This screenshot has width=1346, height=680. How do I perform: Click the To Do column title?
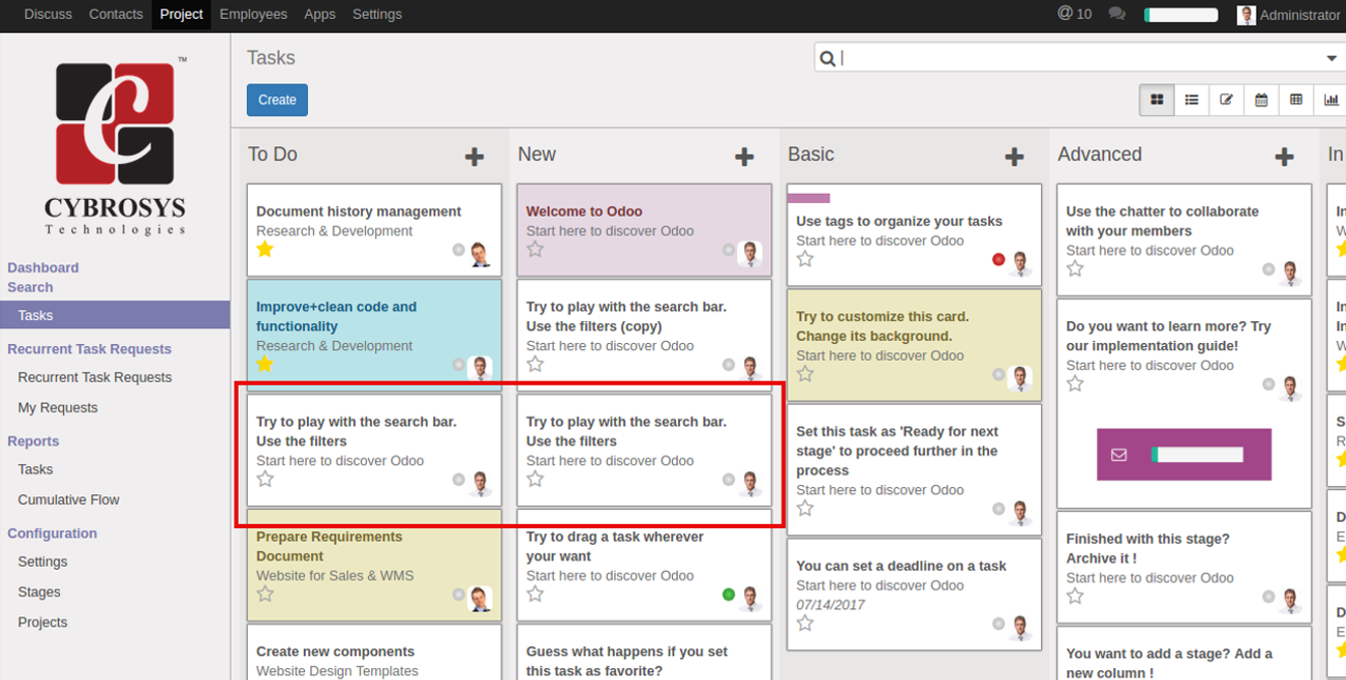(273, 155)
